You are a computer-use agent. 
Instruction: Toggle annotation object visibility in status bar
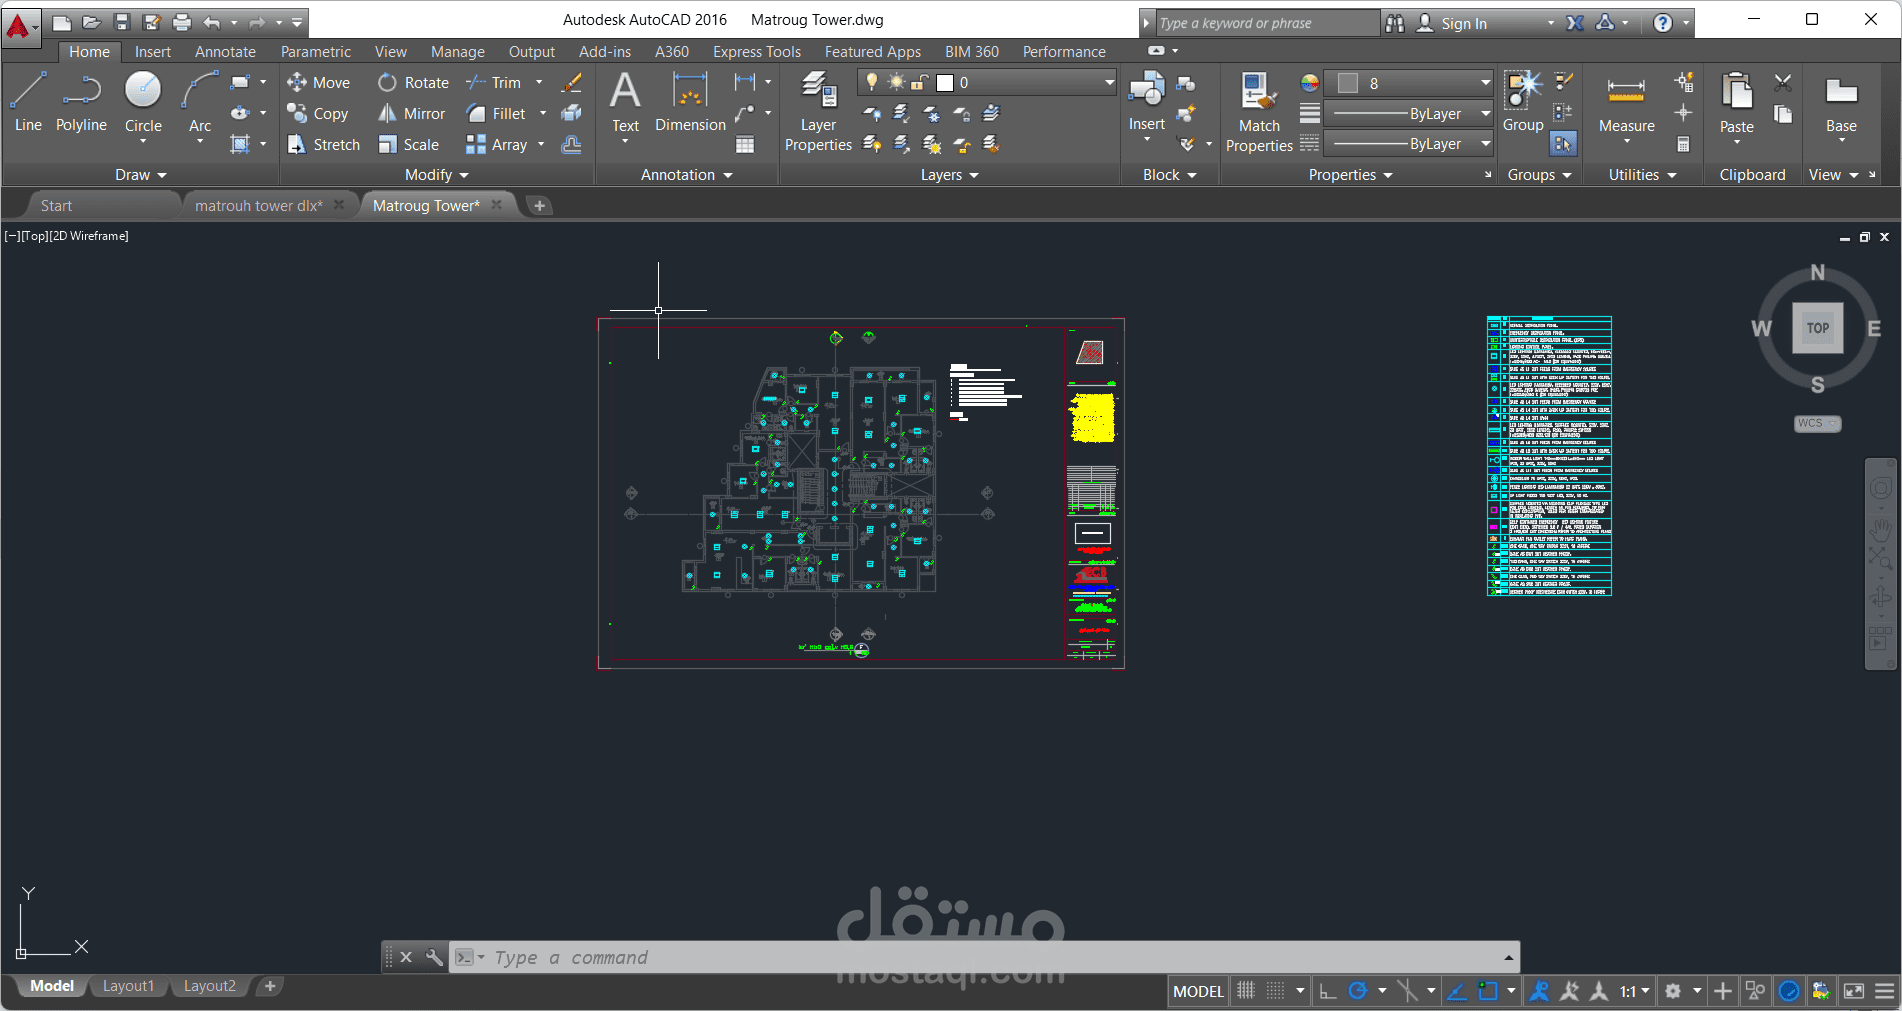click(1540, 991)
